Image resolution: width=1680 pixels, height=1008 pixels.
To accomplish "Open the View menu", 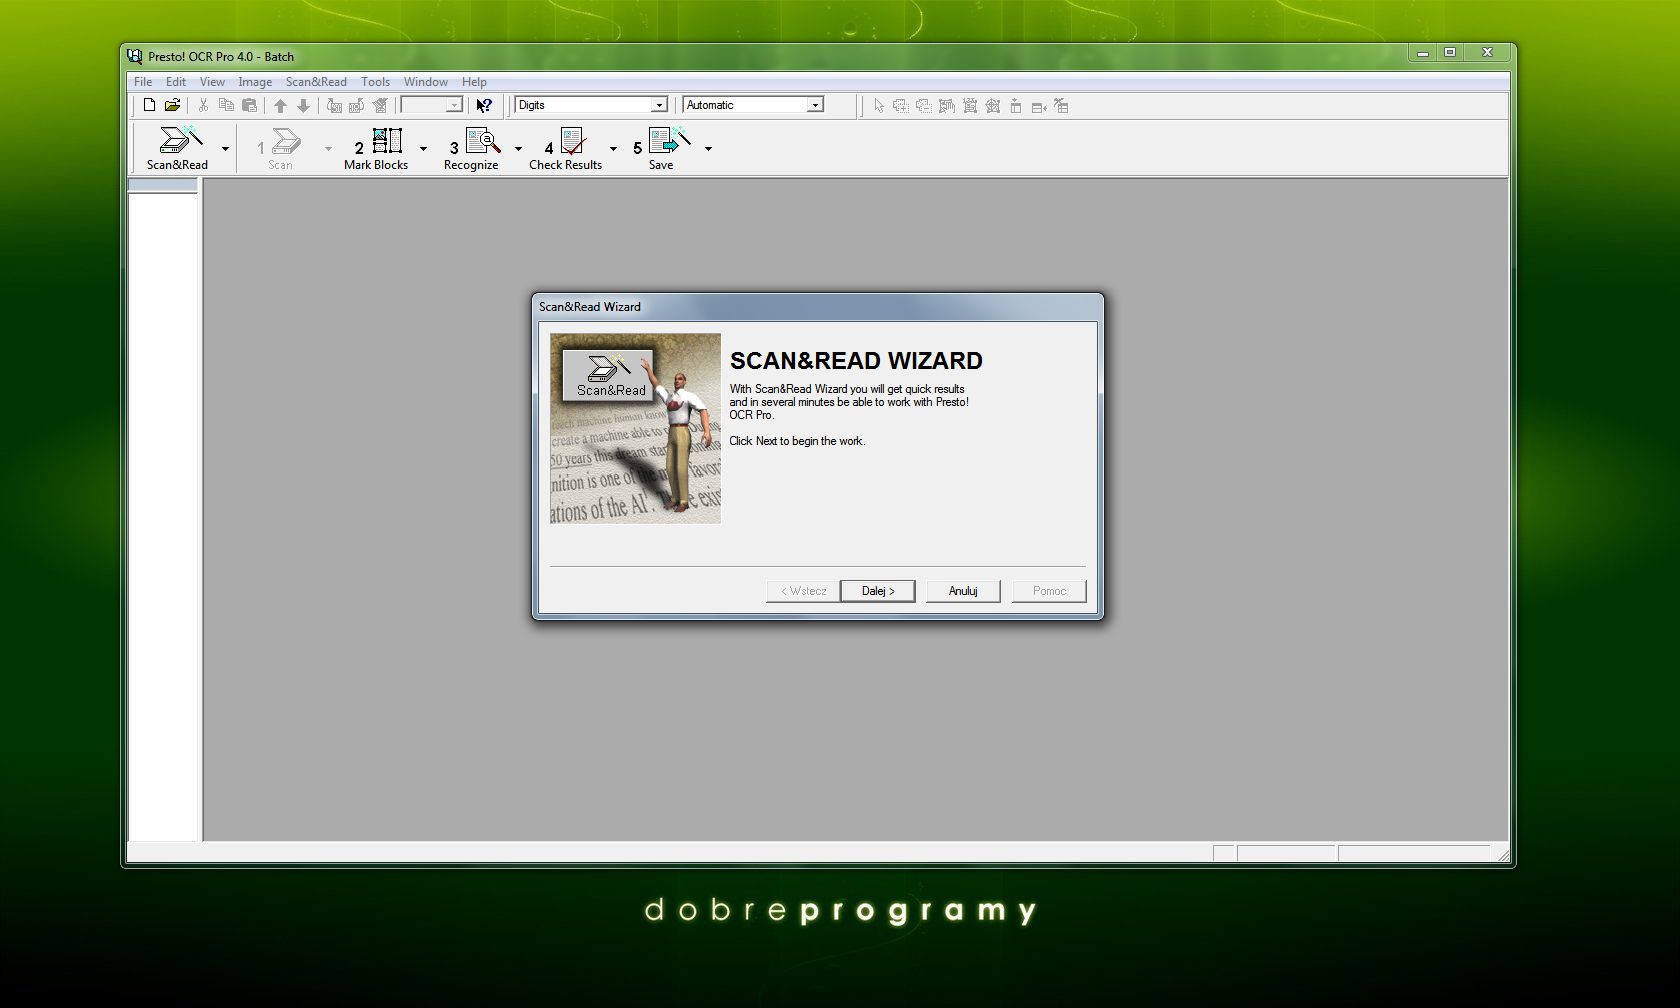I will pos(212,82).
